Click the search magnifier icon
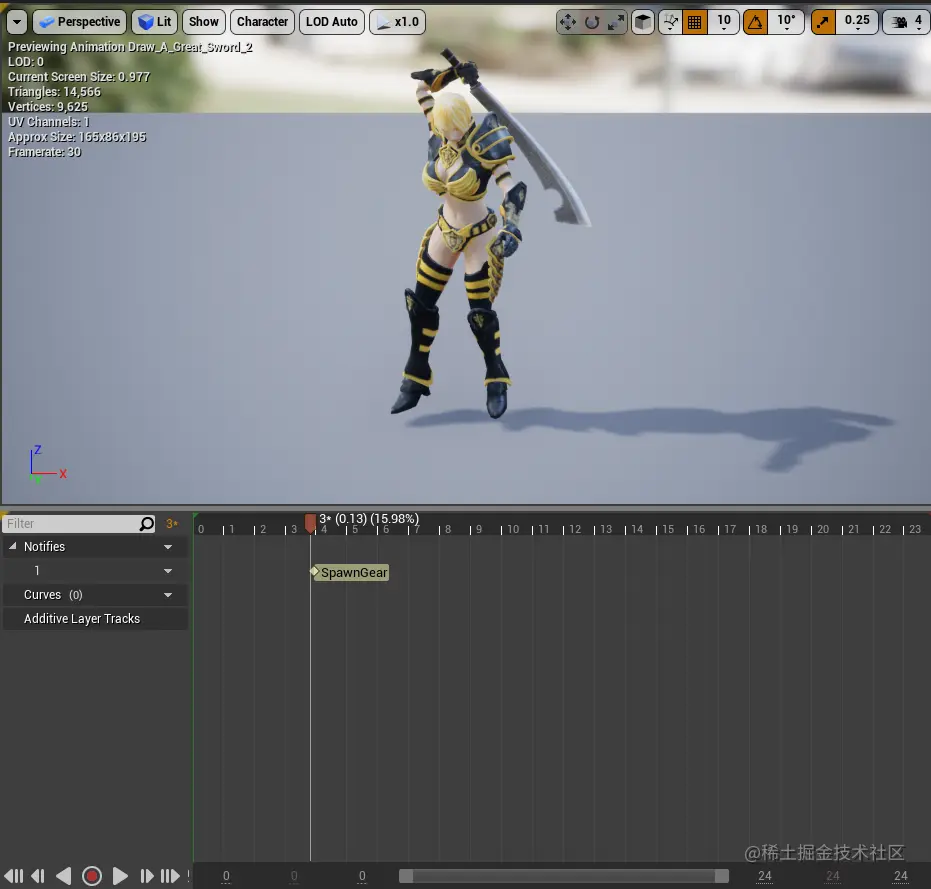The width and height of the screenshot is (931, 889). (x=147, y=524)
